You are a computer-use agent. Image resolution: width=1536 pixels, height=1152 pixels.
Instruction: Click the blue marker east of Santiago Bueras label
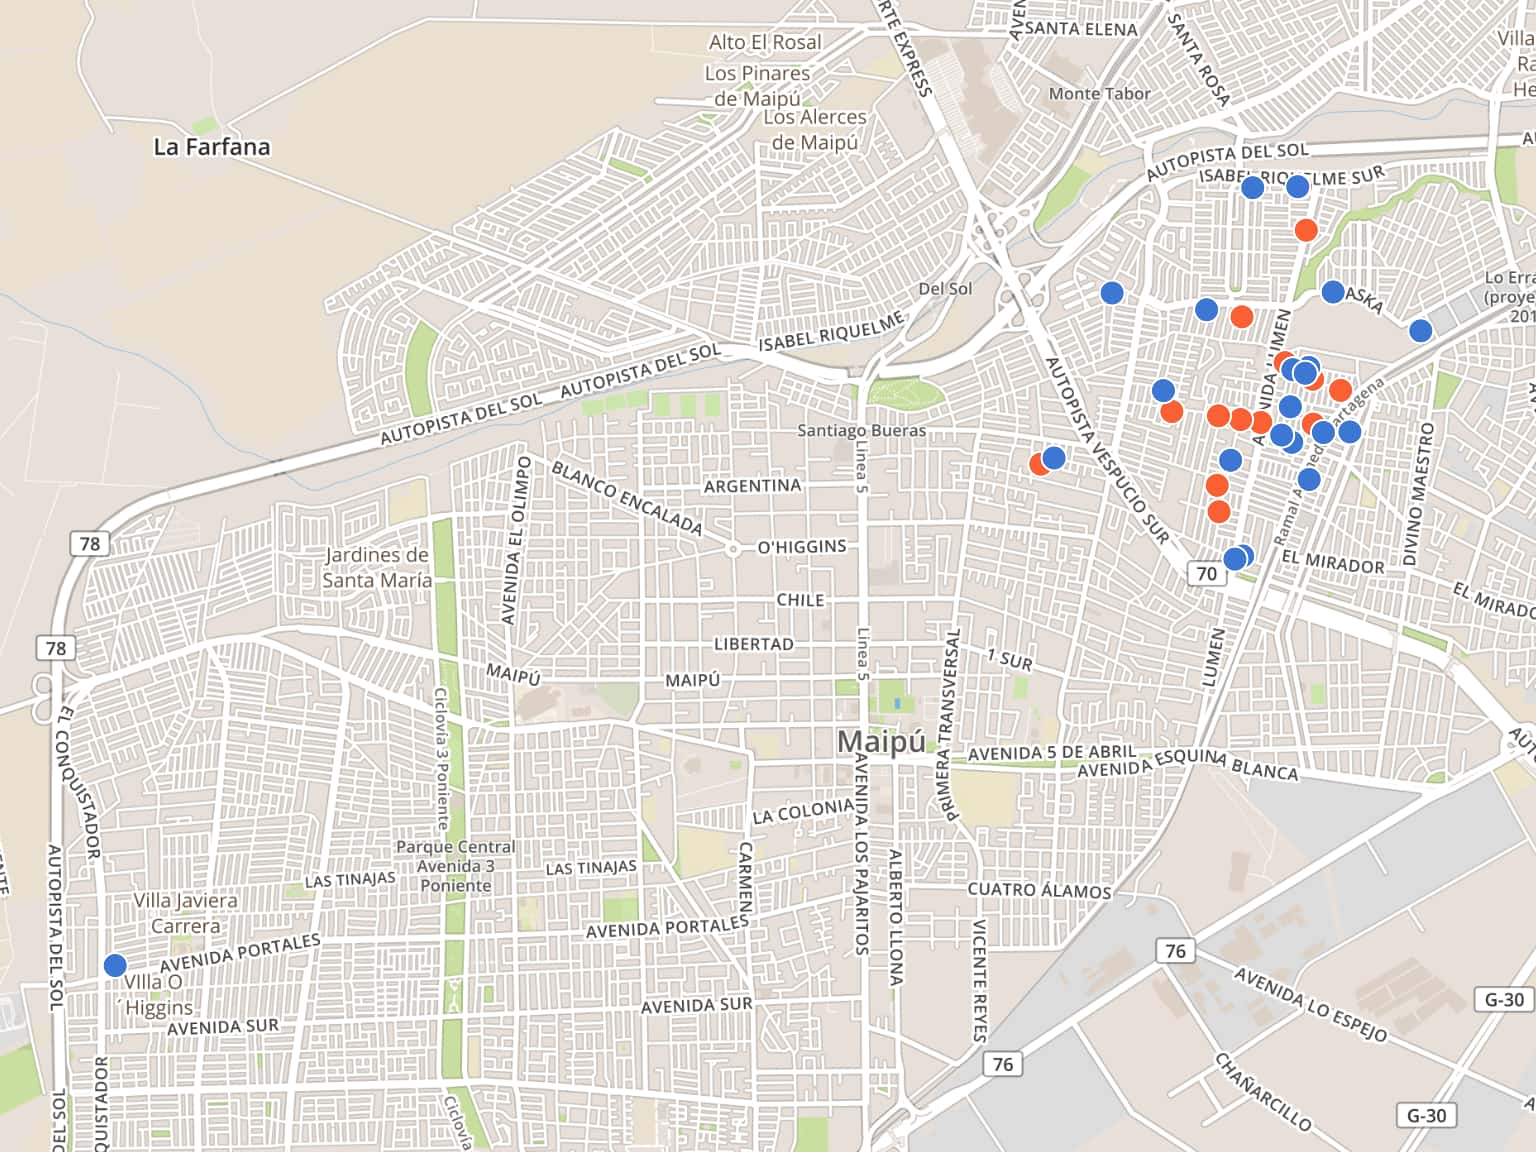coord(1054,458)
